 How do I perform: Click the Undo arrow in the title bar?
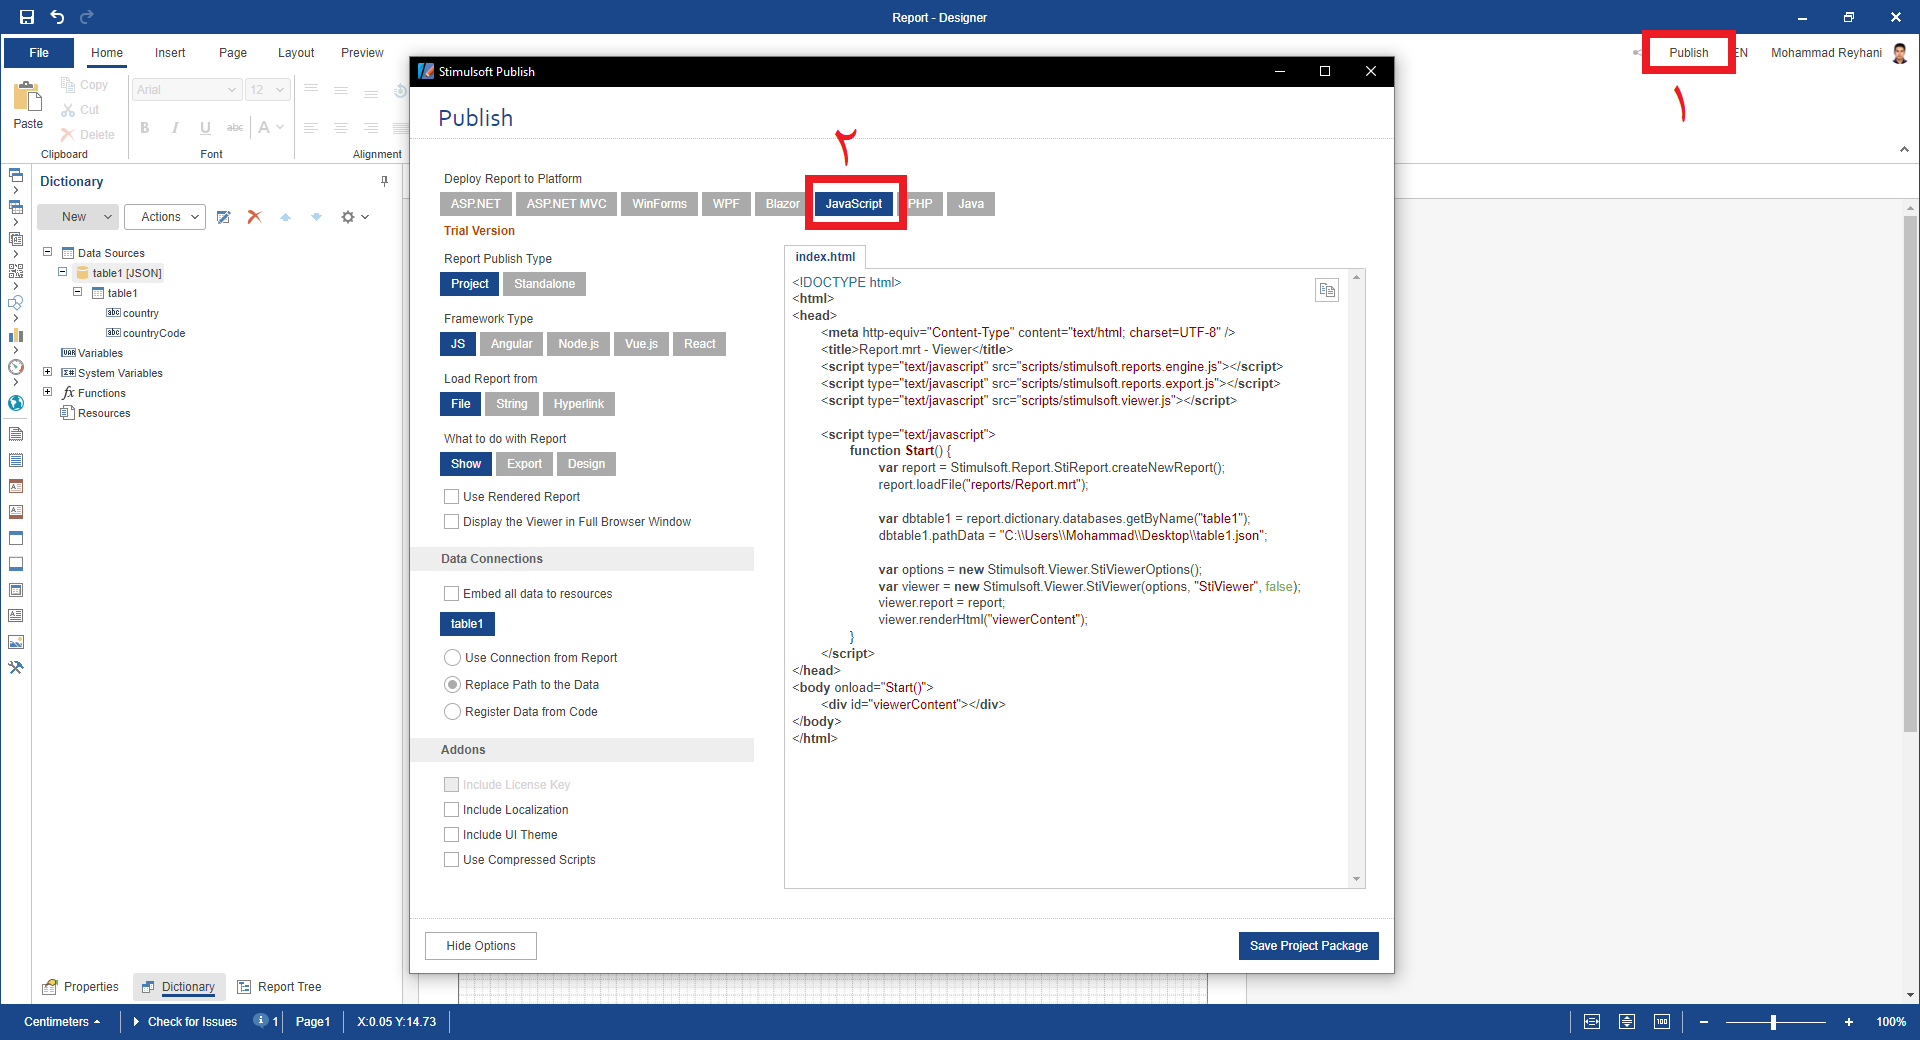[x=57, y=17]
